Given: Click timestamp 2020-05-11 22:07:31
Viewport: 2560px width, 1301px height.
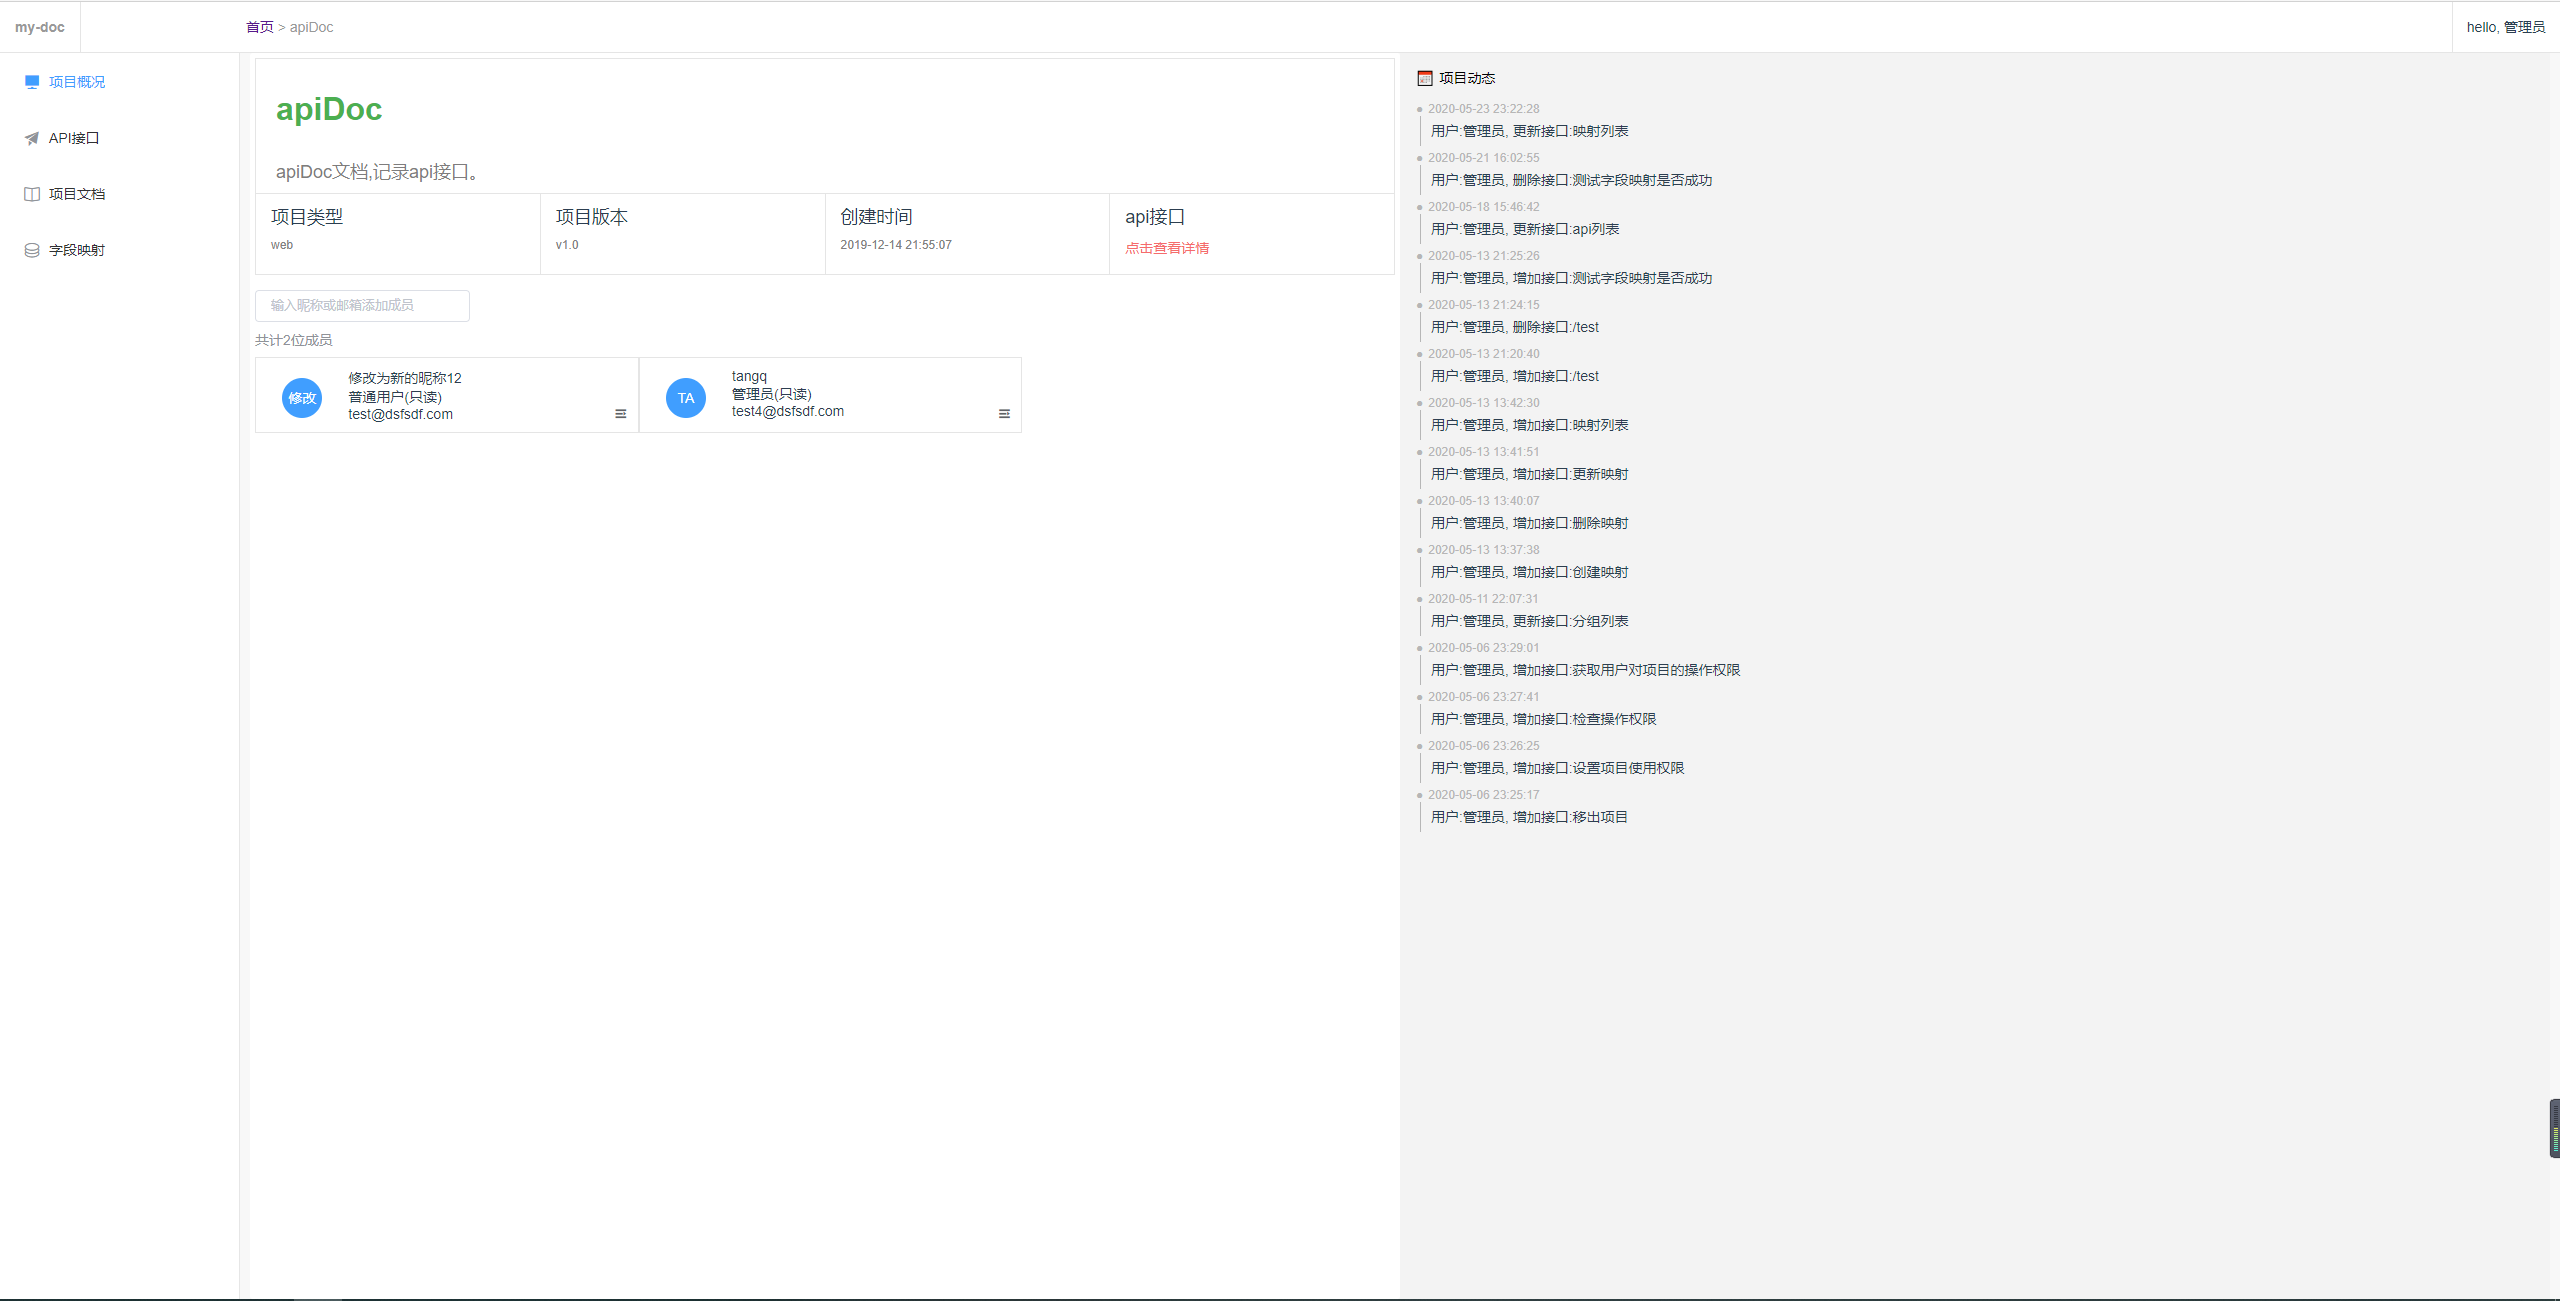Looking at the screenshot, I should [1484, 599].
